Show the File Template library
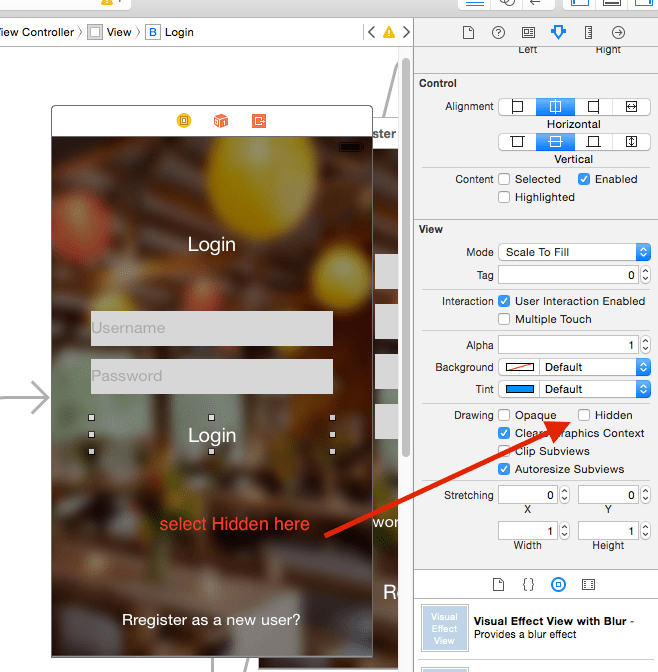Image resolution: width=658 pixels, height=672 pixels. (x=498, y=585)
